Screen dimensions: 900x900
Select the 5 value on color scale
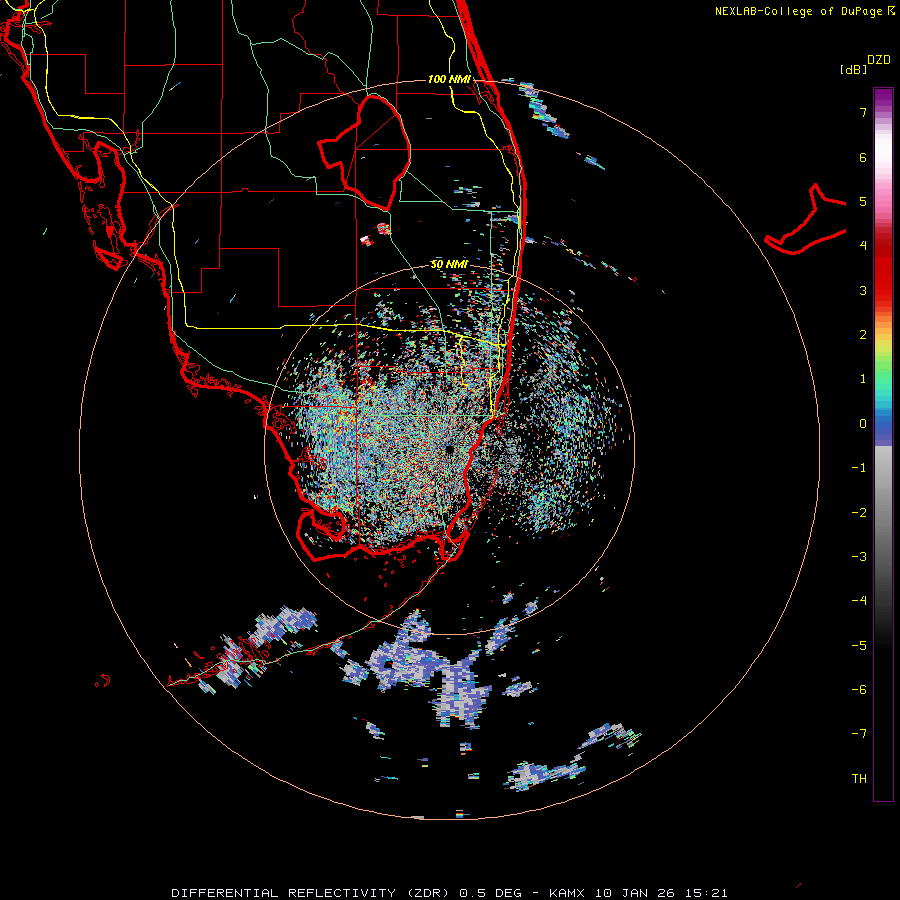pos(863,201)
